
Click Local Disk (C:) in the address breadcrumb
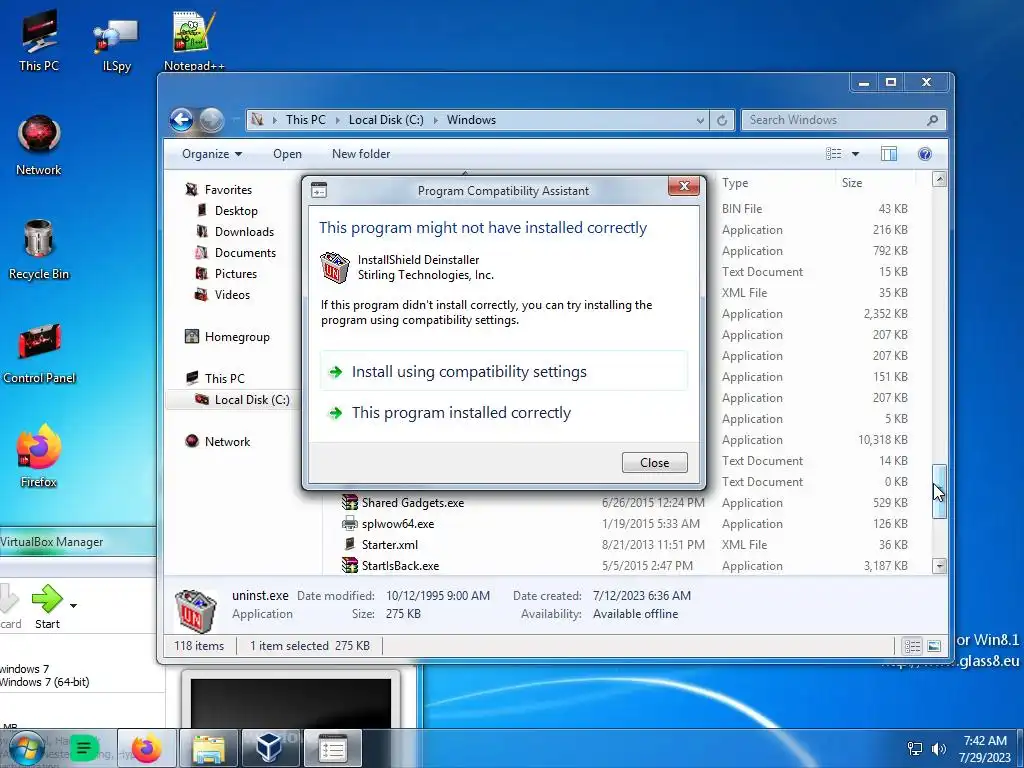point(386,120)
